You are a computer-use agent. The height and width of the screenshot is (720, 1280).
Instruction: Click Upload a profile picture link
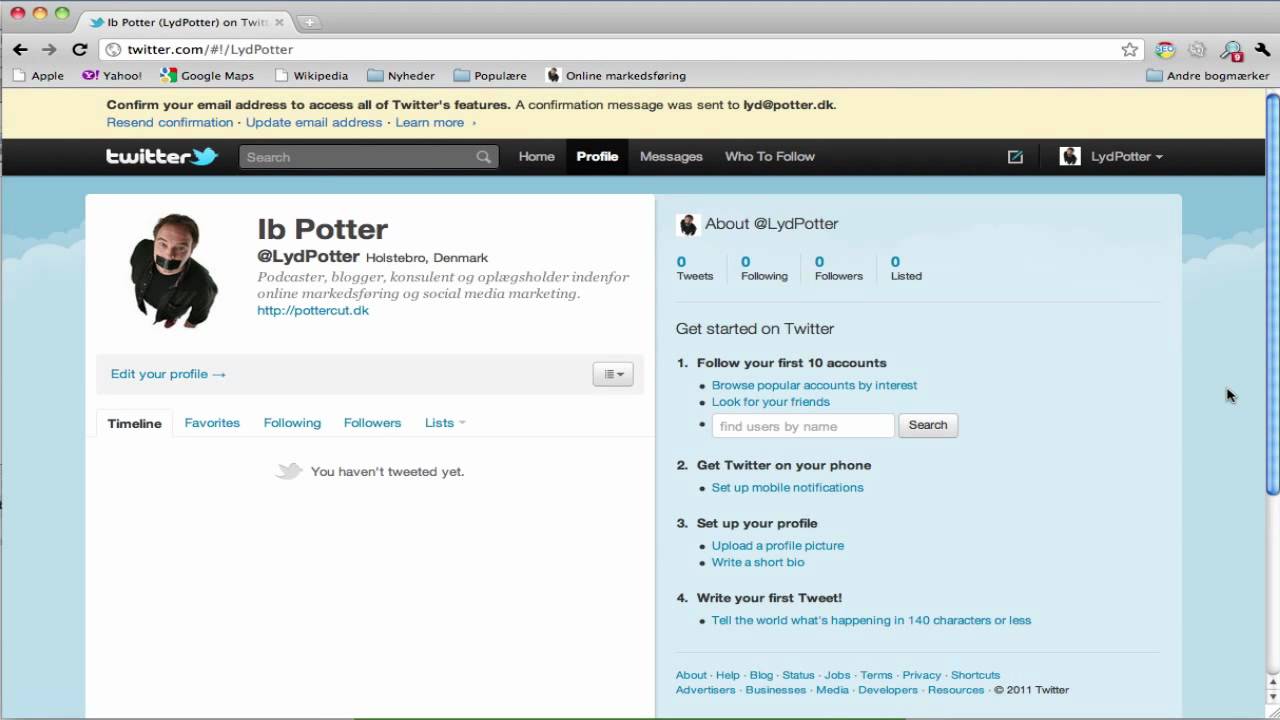[x=778, y=546]
